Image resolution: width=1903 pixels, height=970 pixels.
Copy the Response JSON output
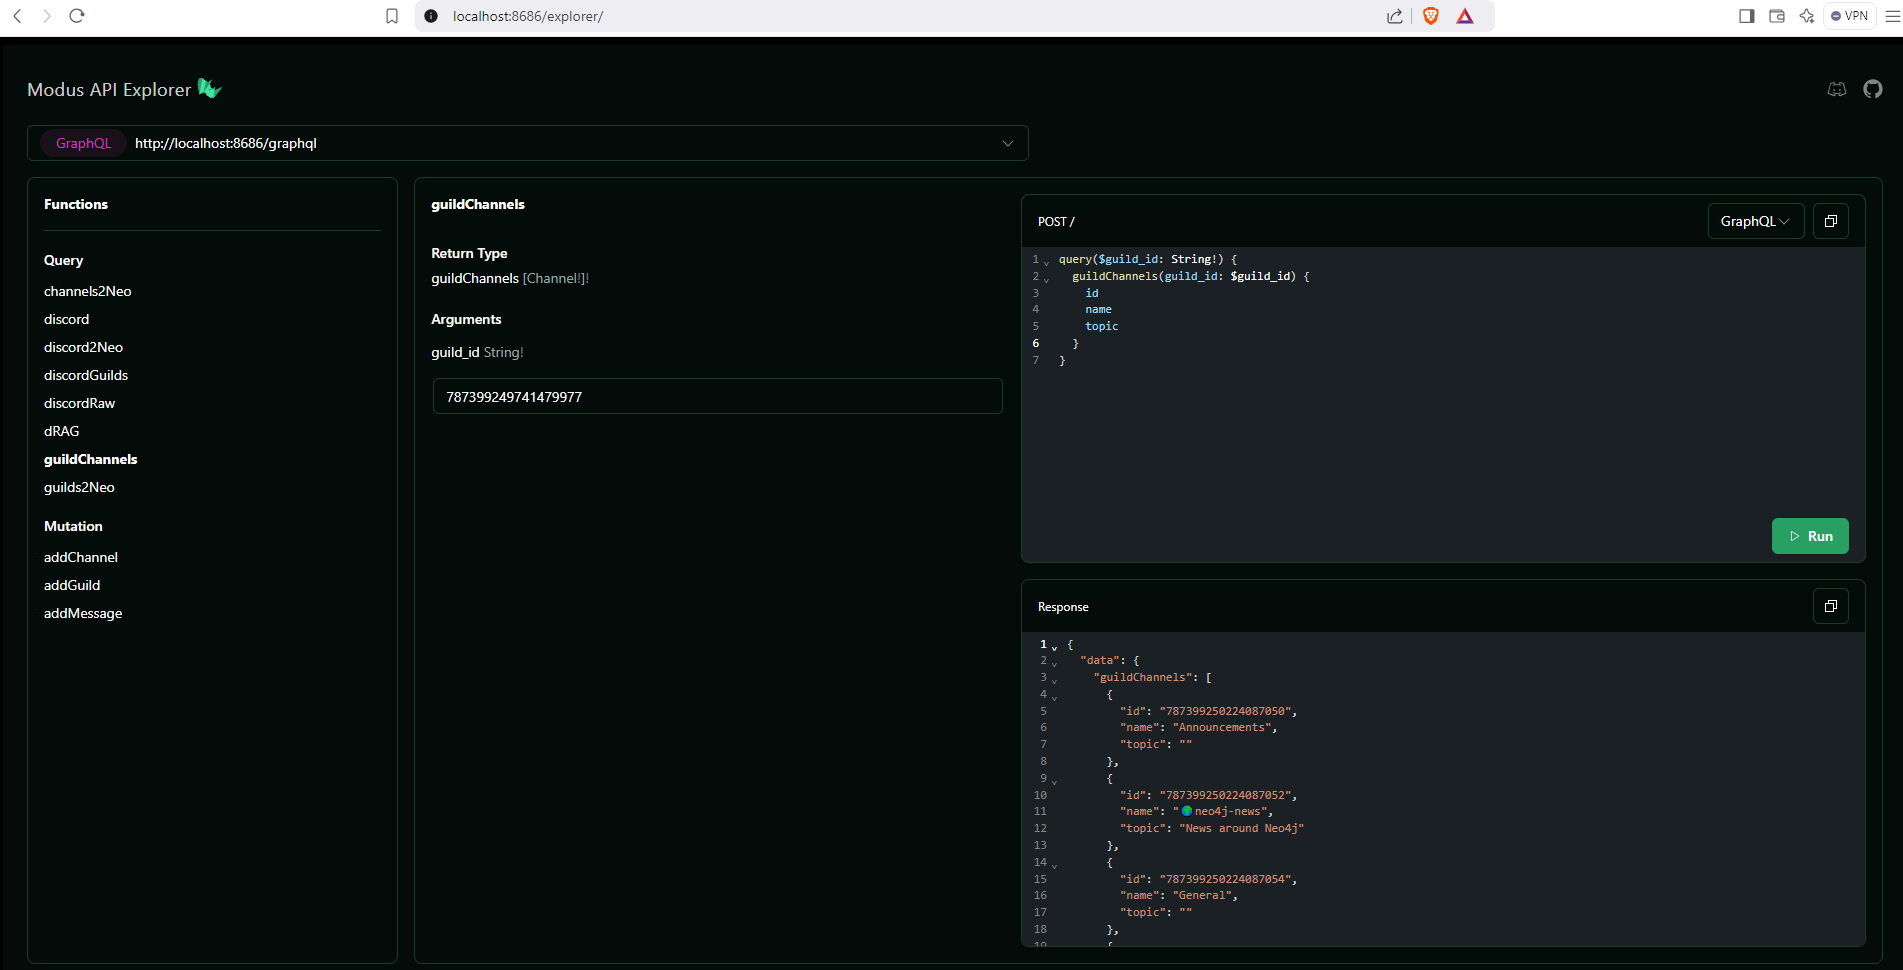click(1831, 606)
